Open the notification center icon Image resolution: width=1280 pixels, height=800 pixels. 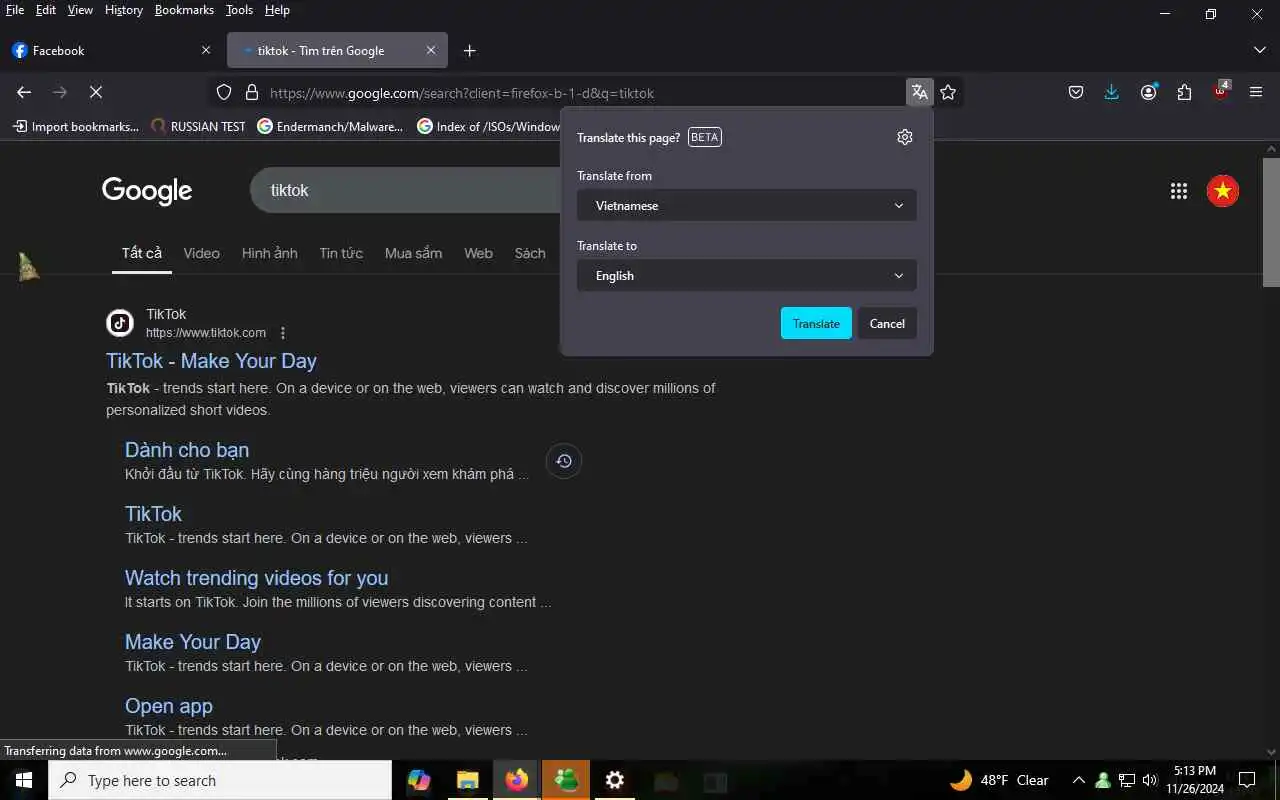point(1247,780)
